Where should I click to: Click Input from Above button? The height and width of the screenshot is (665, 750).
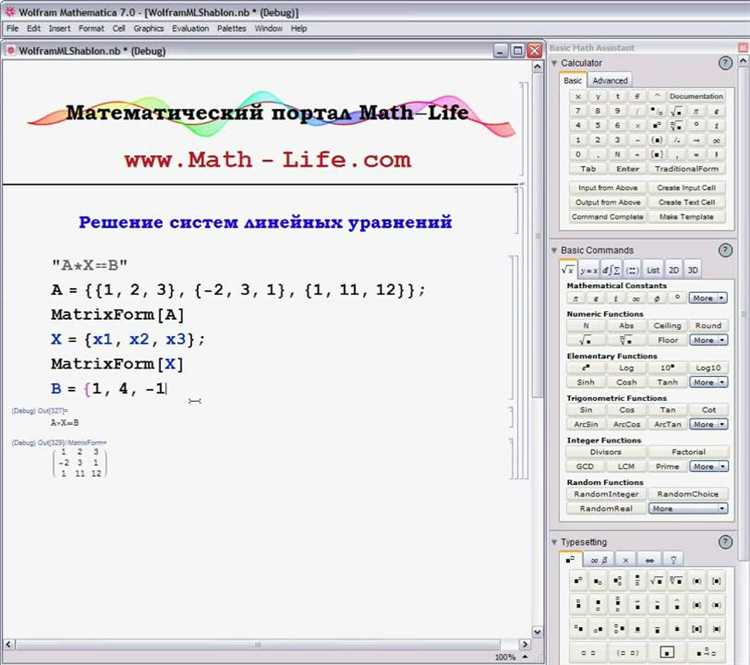pyautogui.click(x=607, y=188)
